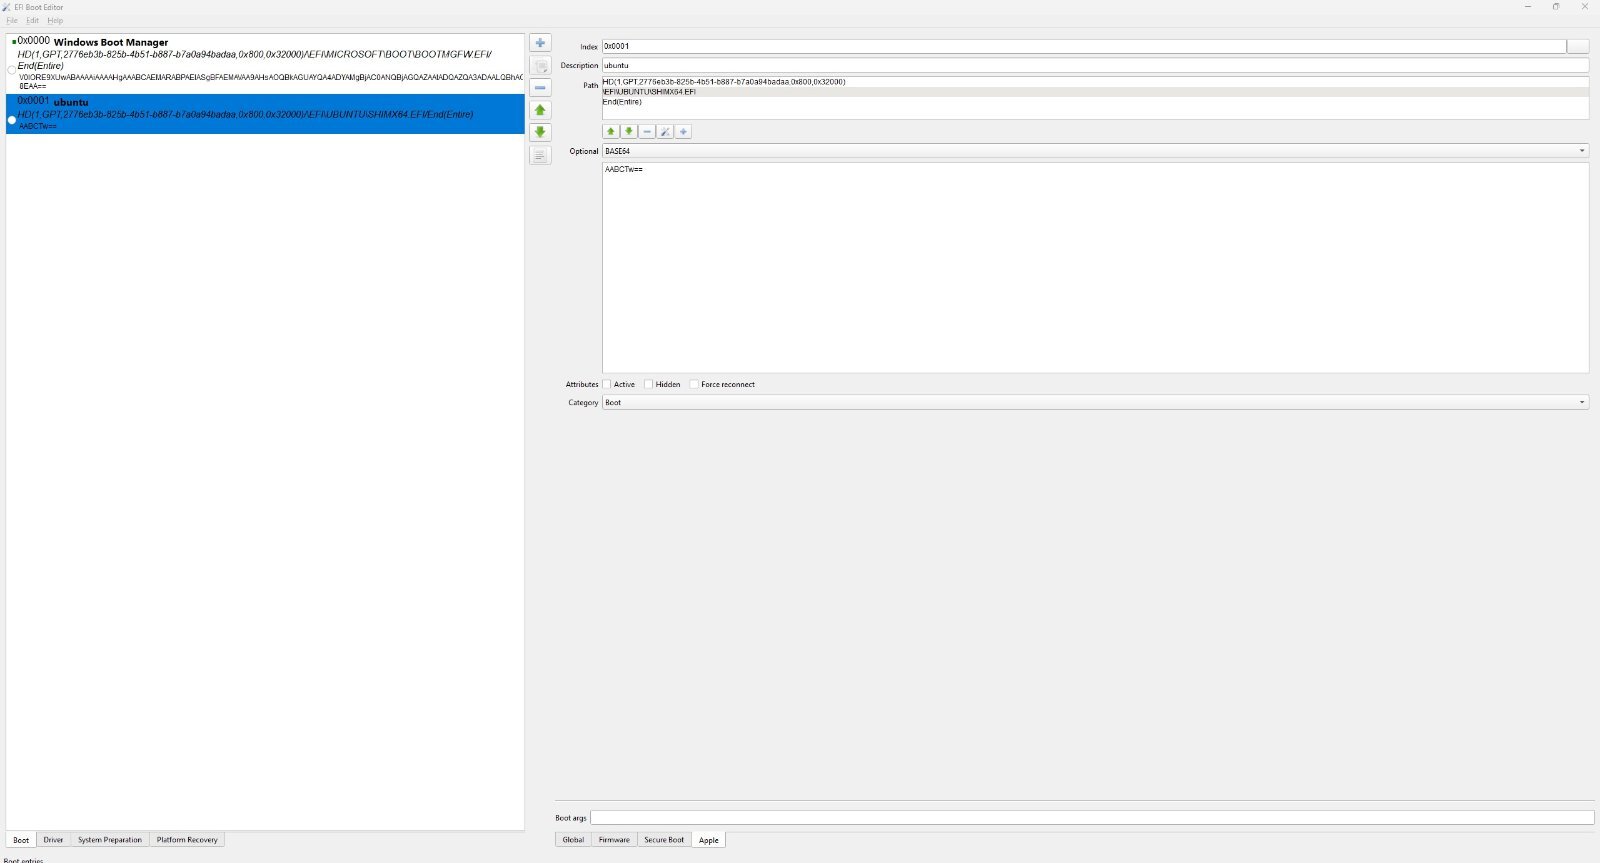This screenshot has width=1600, height=863.
Task: Edit the selected device path node
Action: [x=665, y=131]
